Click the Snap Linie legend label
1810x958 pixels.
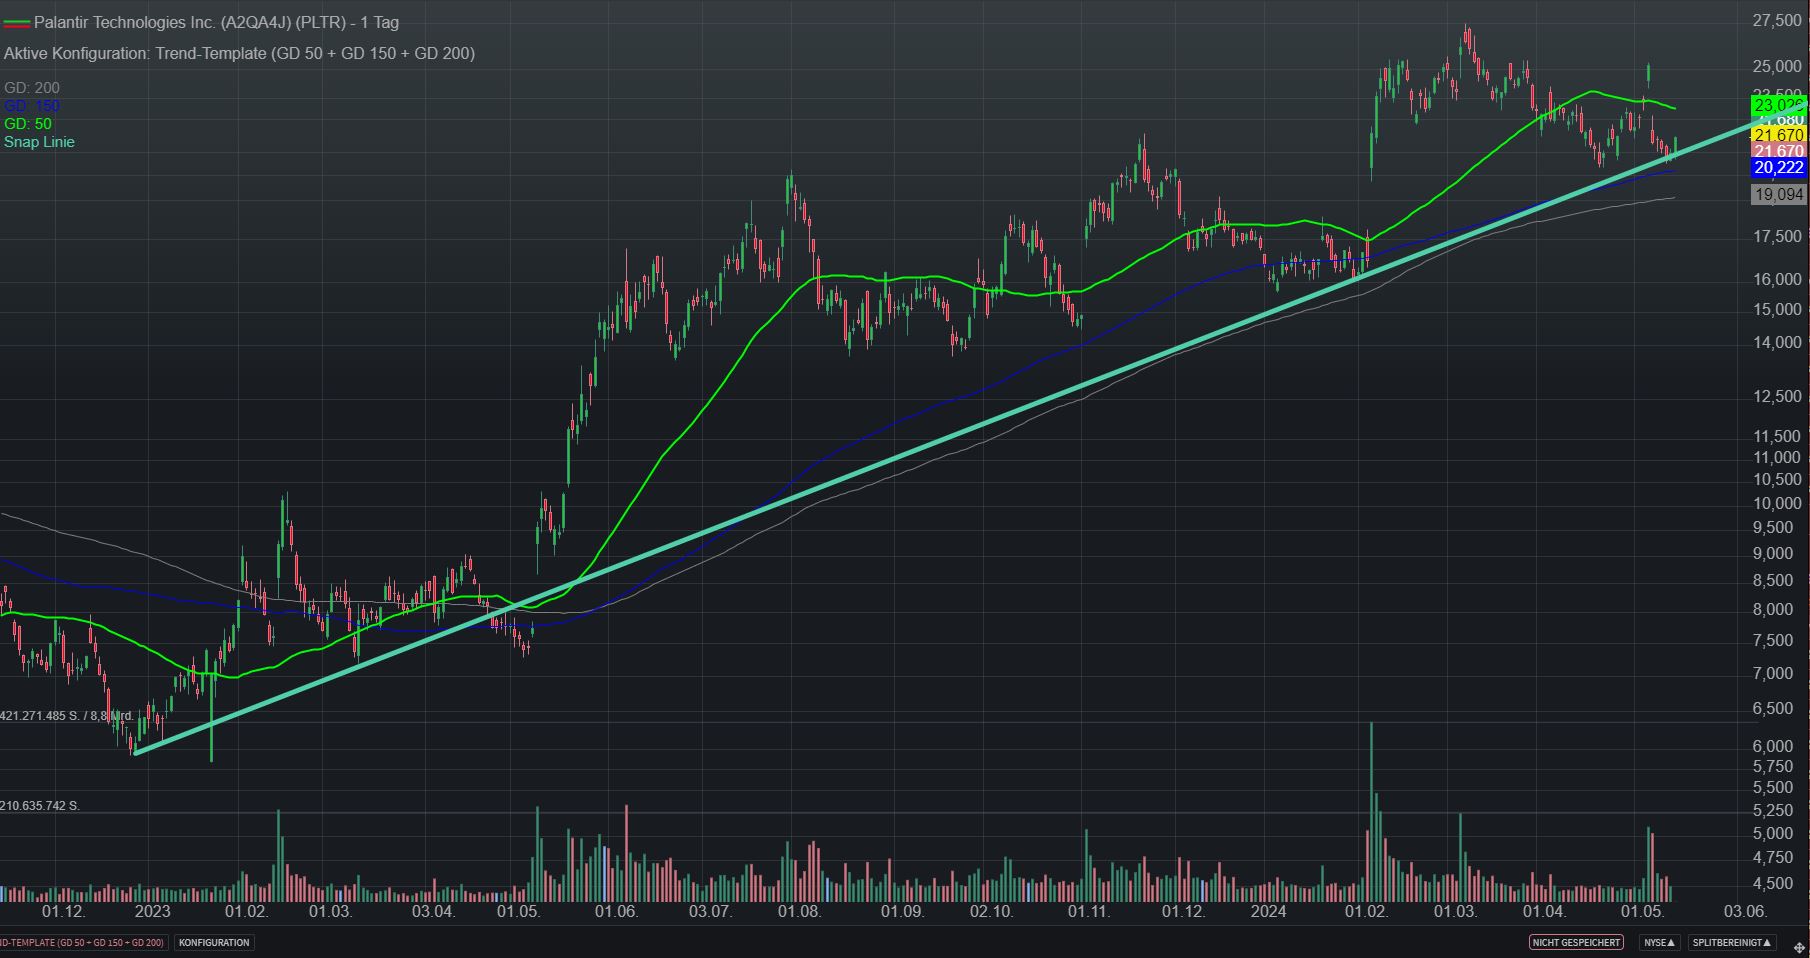click(x=39, y=142)
